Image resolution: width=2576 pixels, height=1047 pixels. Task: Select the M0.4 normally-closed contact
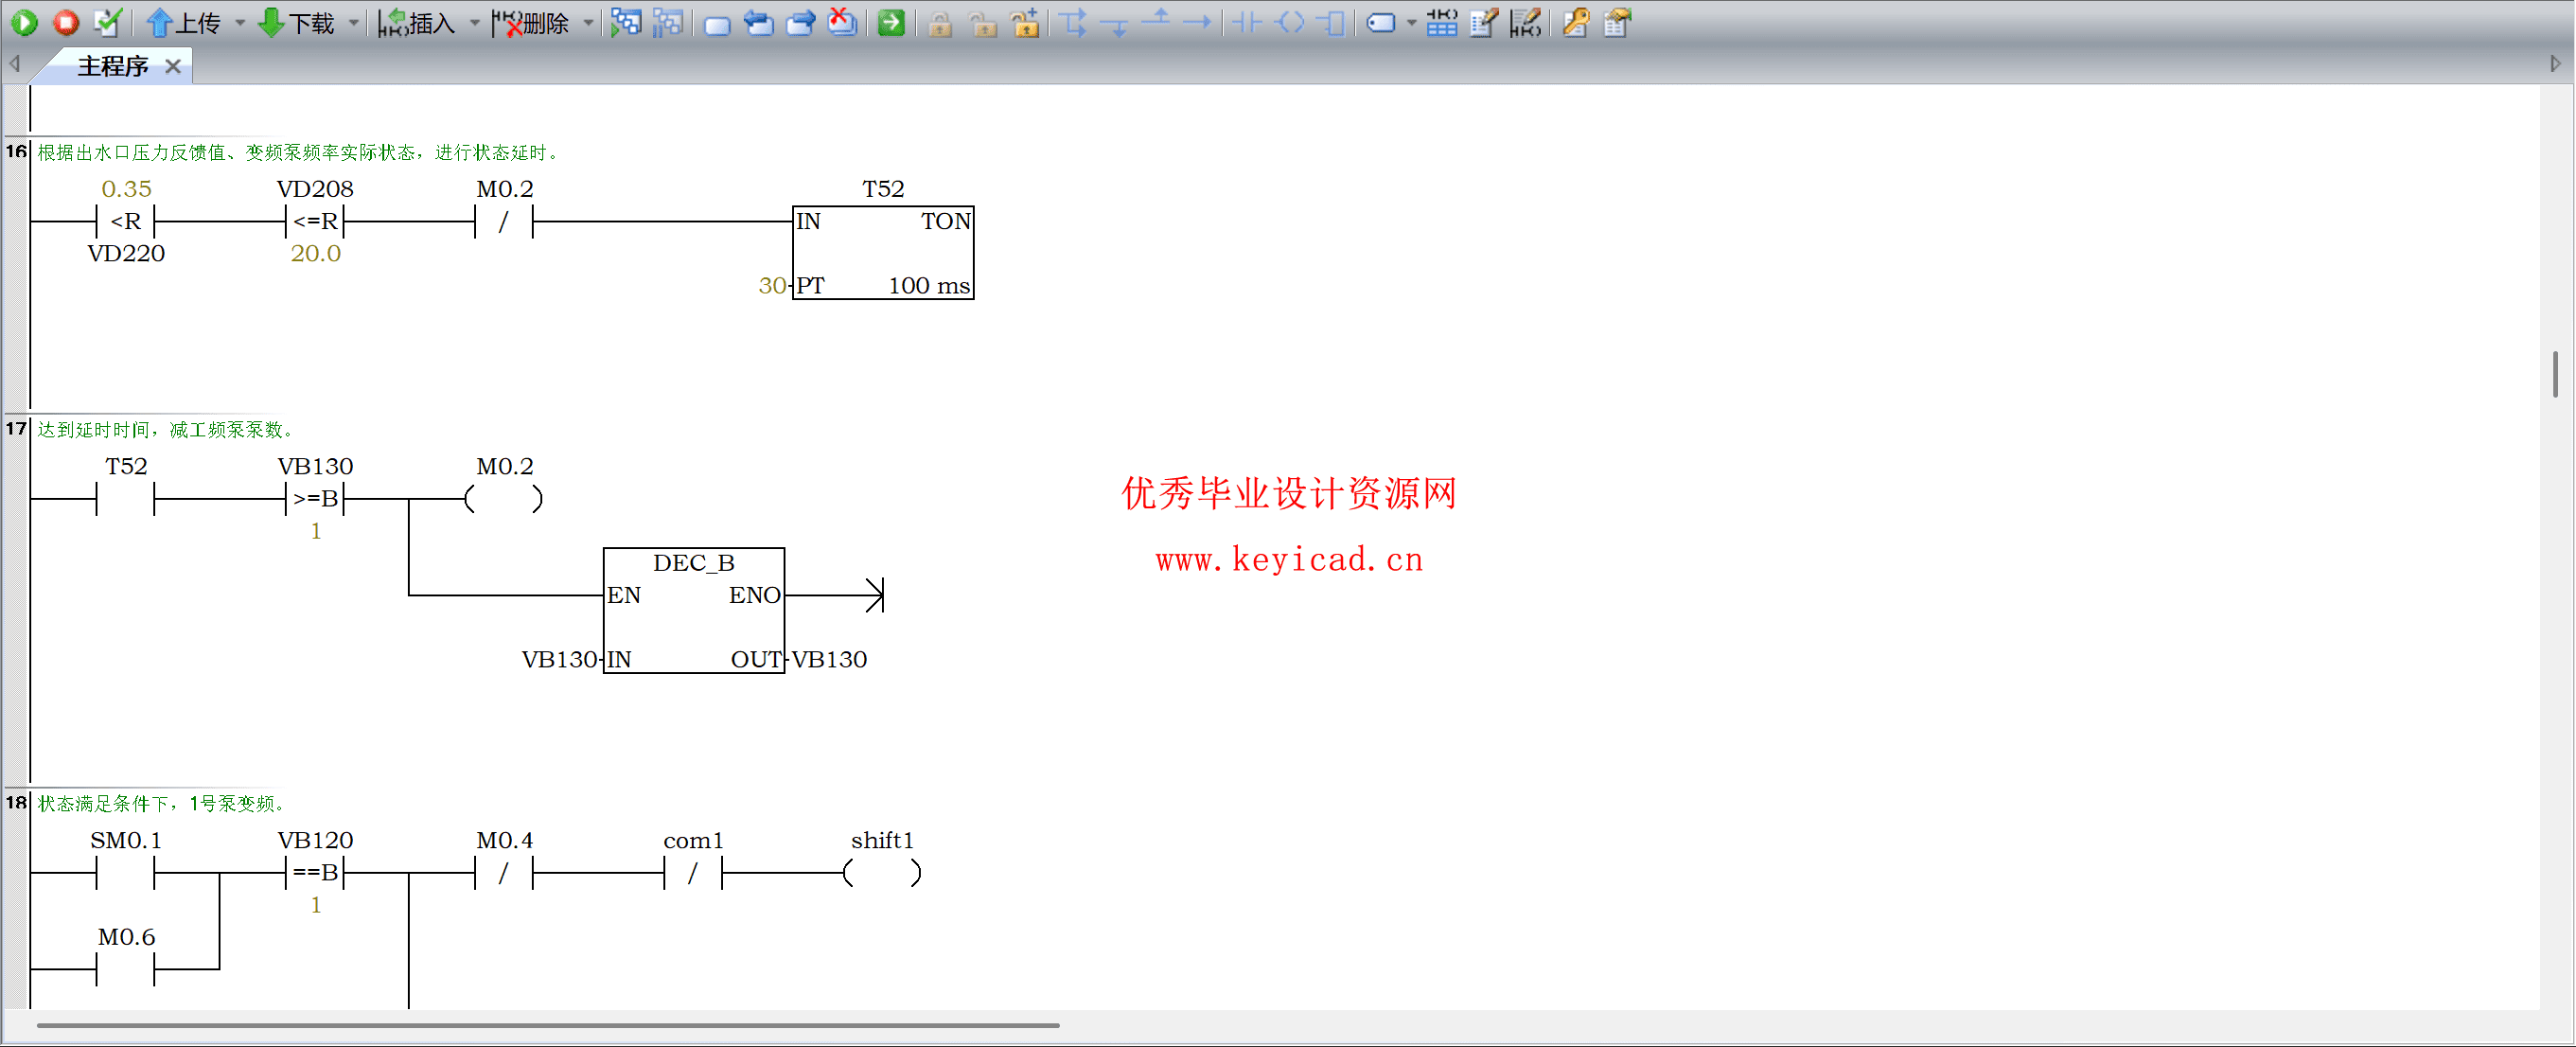504,872
